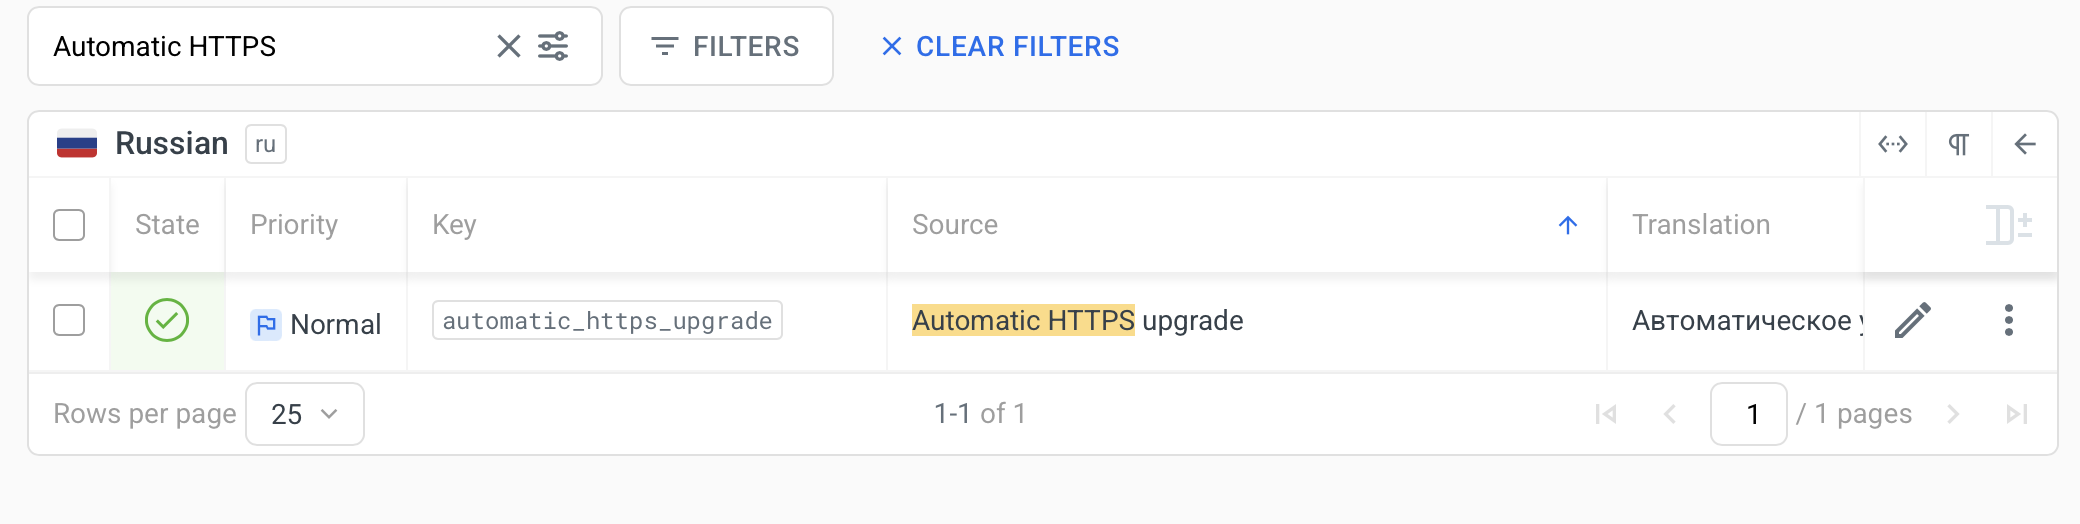Click the green approved state icon
This screenshot has height=524, width=2080.
pos(167,321)
